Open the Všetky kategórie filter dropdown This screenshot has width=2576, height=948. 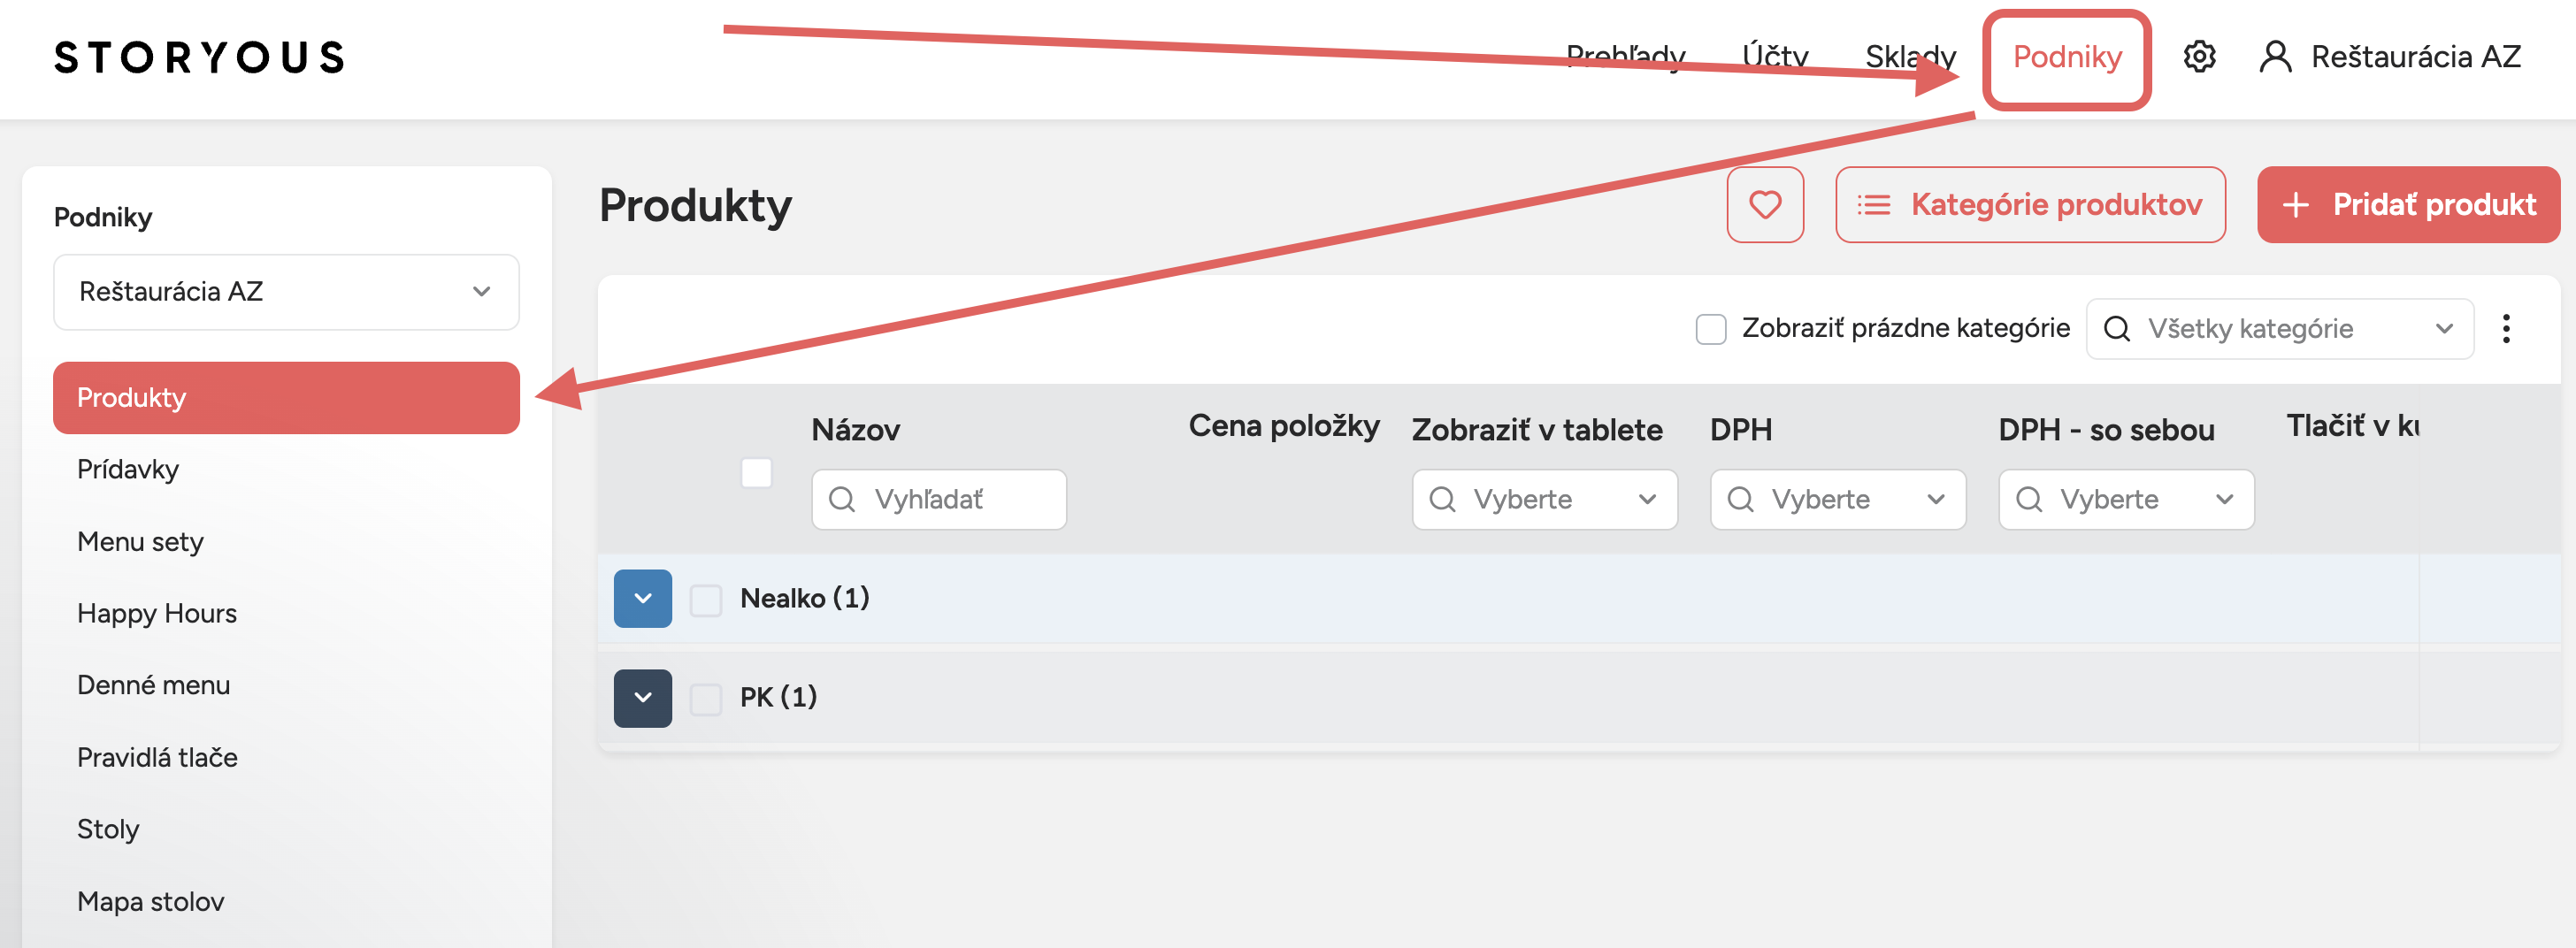coord(2280,329)
